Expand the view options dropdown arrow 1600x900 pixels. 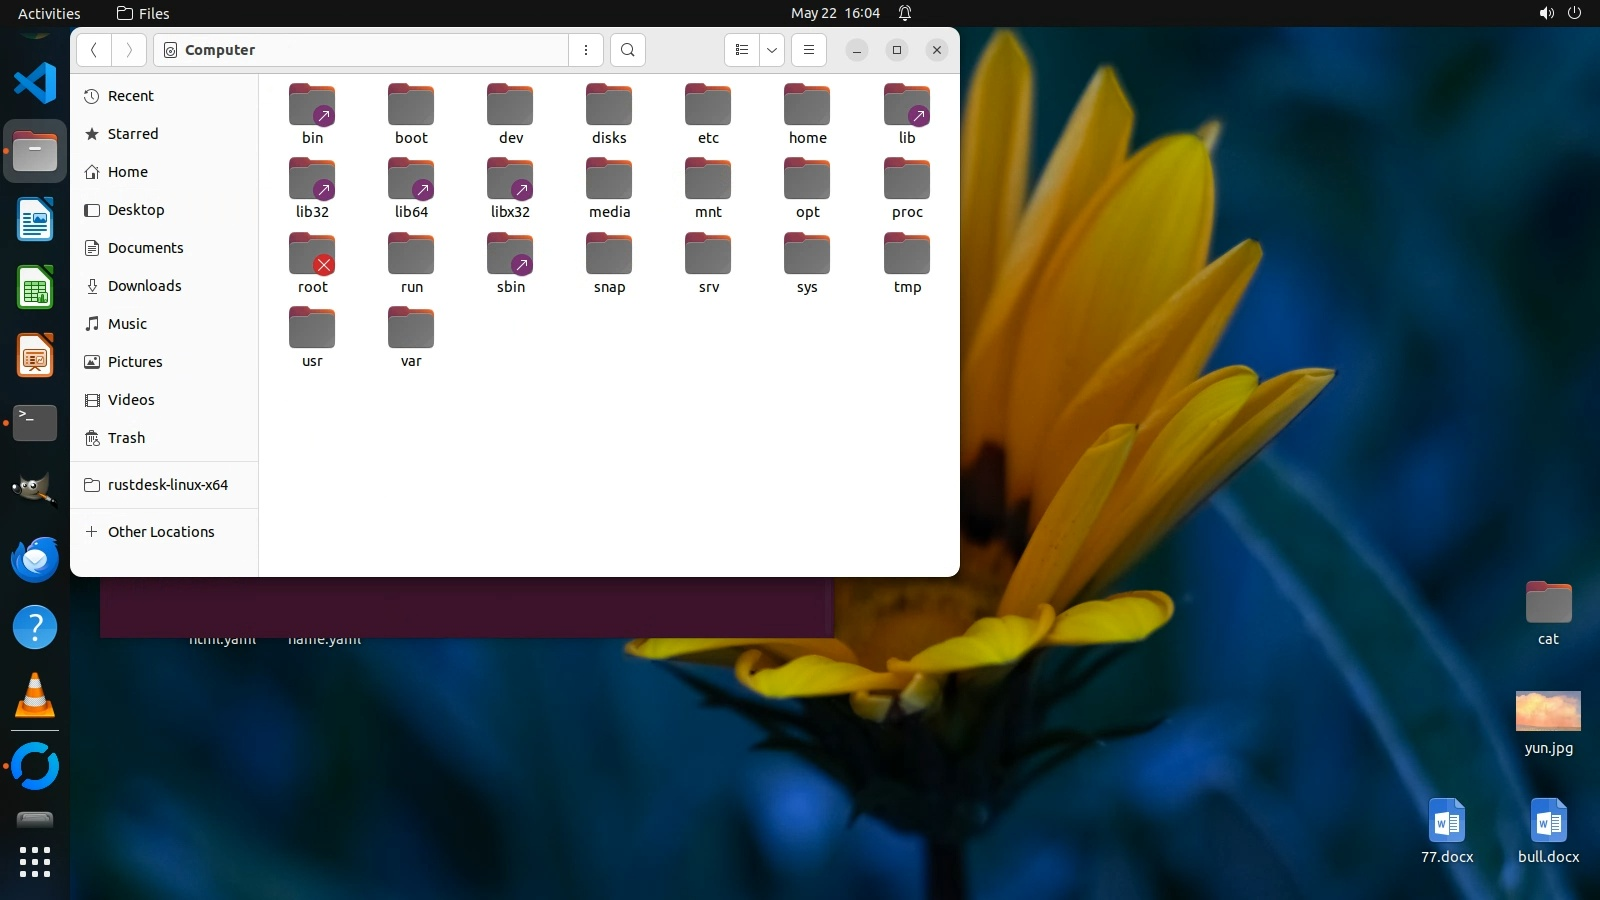[772, 50]
